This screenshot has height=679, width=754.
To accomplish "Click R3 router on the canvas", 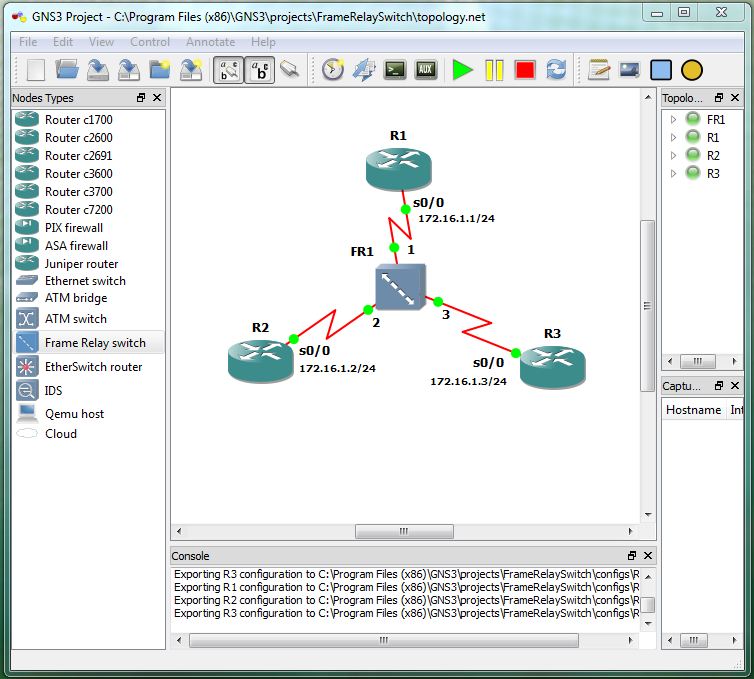I will (553, 366).
